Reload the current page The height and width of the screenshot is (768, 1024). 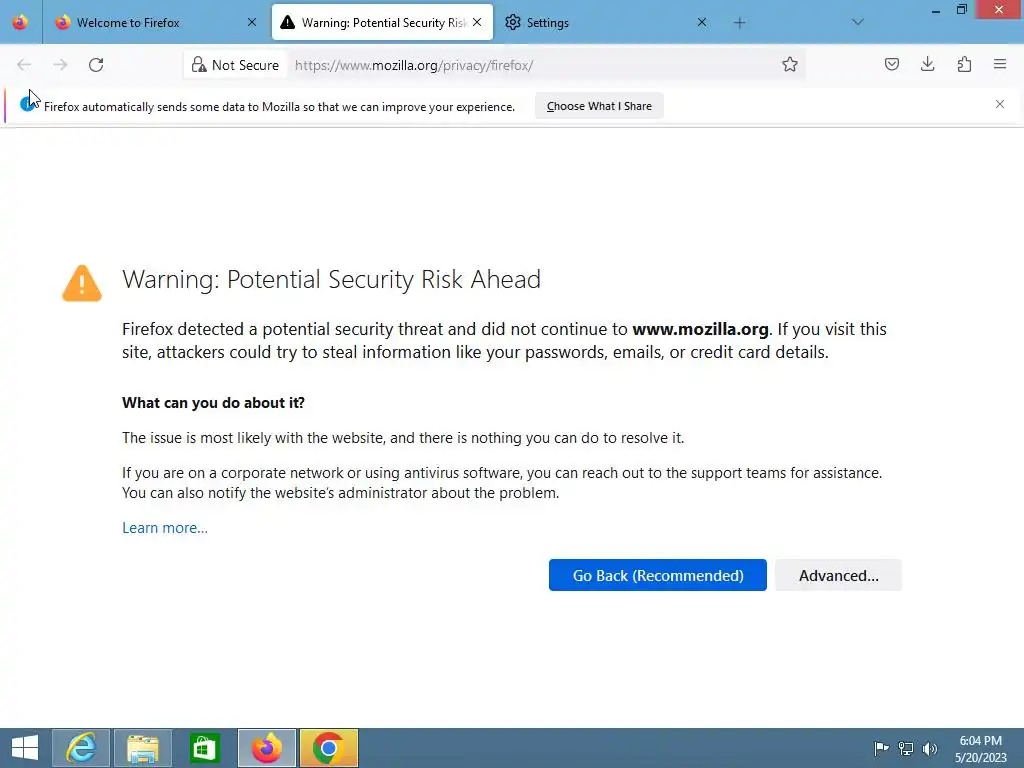point(96,65)
